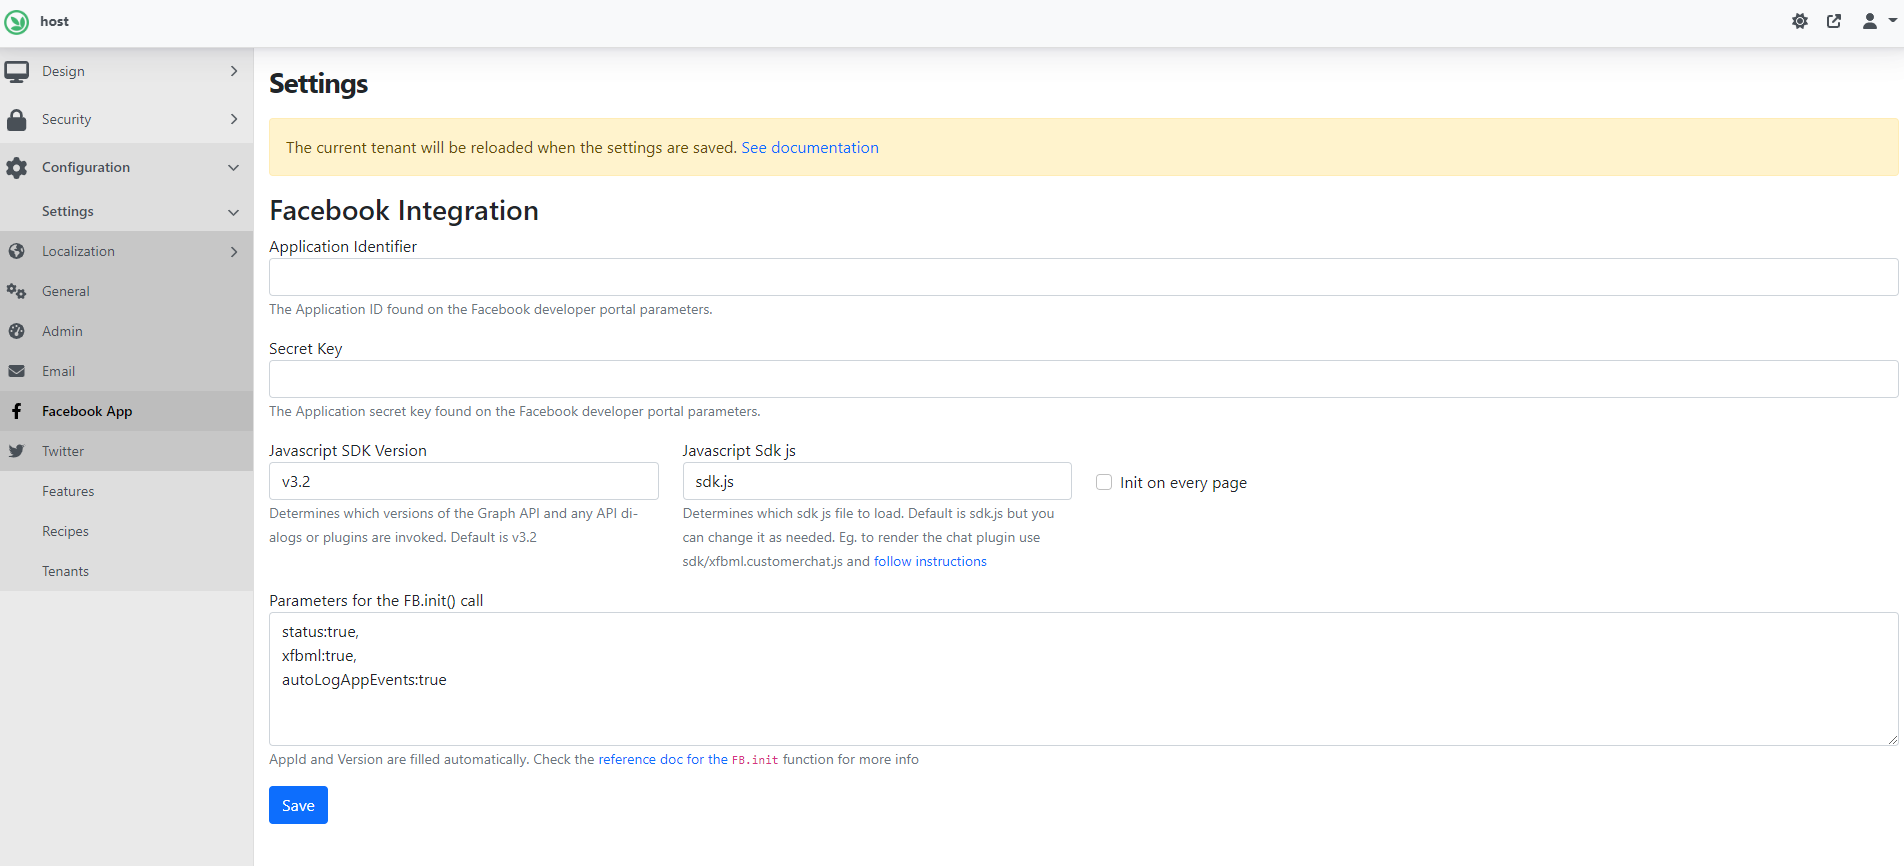This screenshot has width=1904, height=866.
Task: Click the Design monitor icon
Action: point(16,72)
